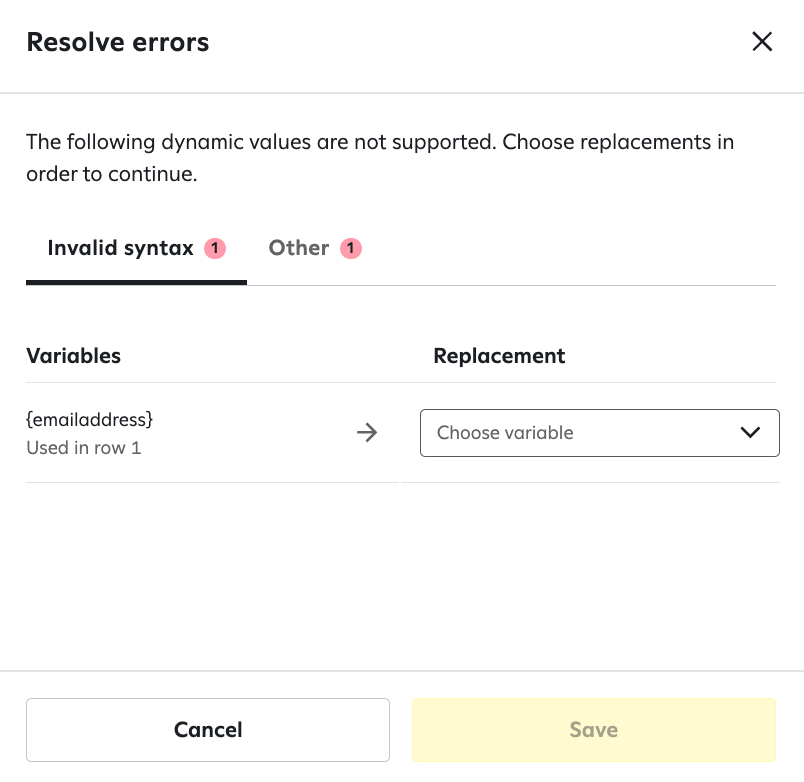
Task: Click the Replacement column header
Action: (x=499, y=356)
